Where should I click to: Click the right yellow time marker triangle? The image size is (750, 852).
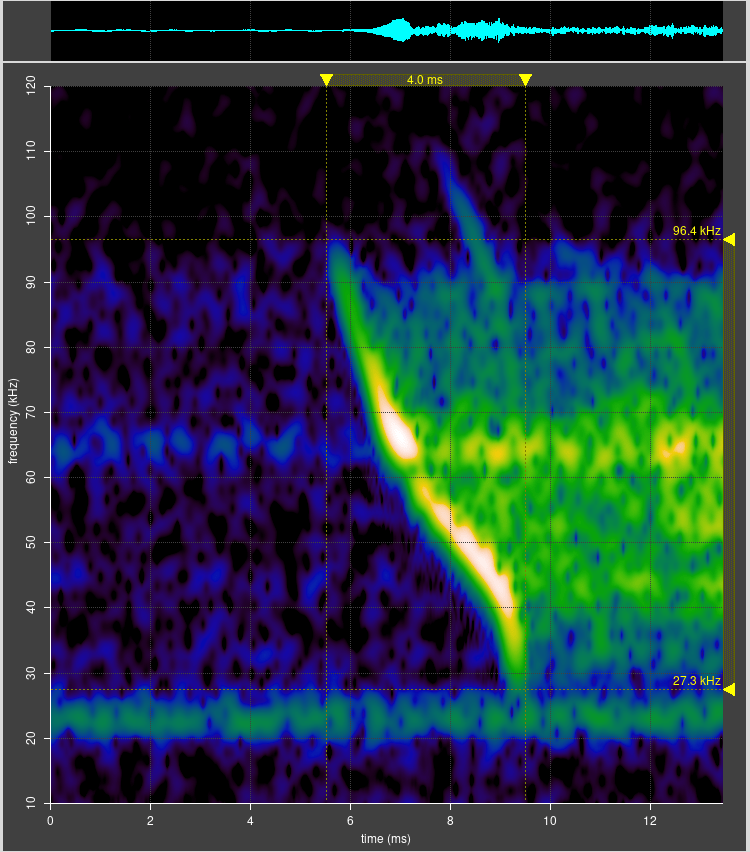pyautogui.click(x=525, y=80)
